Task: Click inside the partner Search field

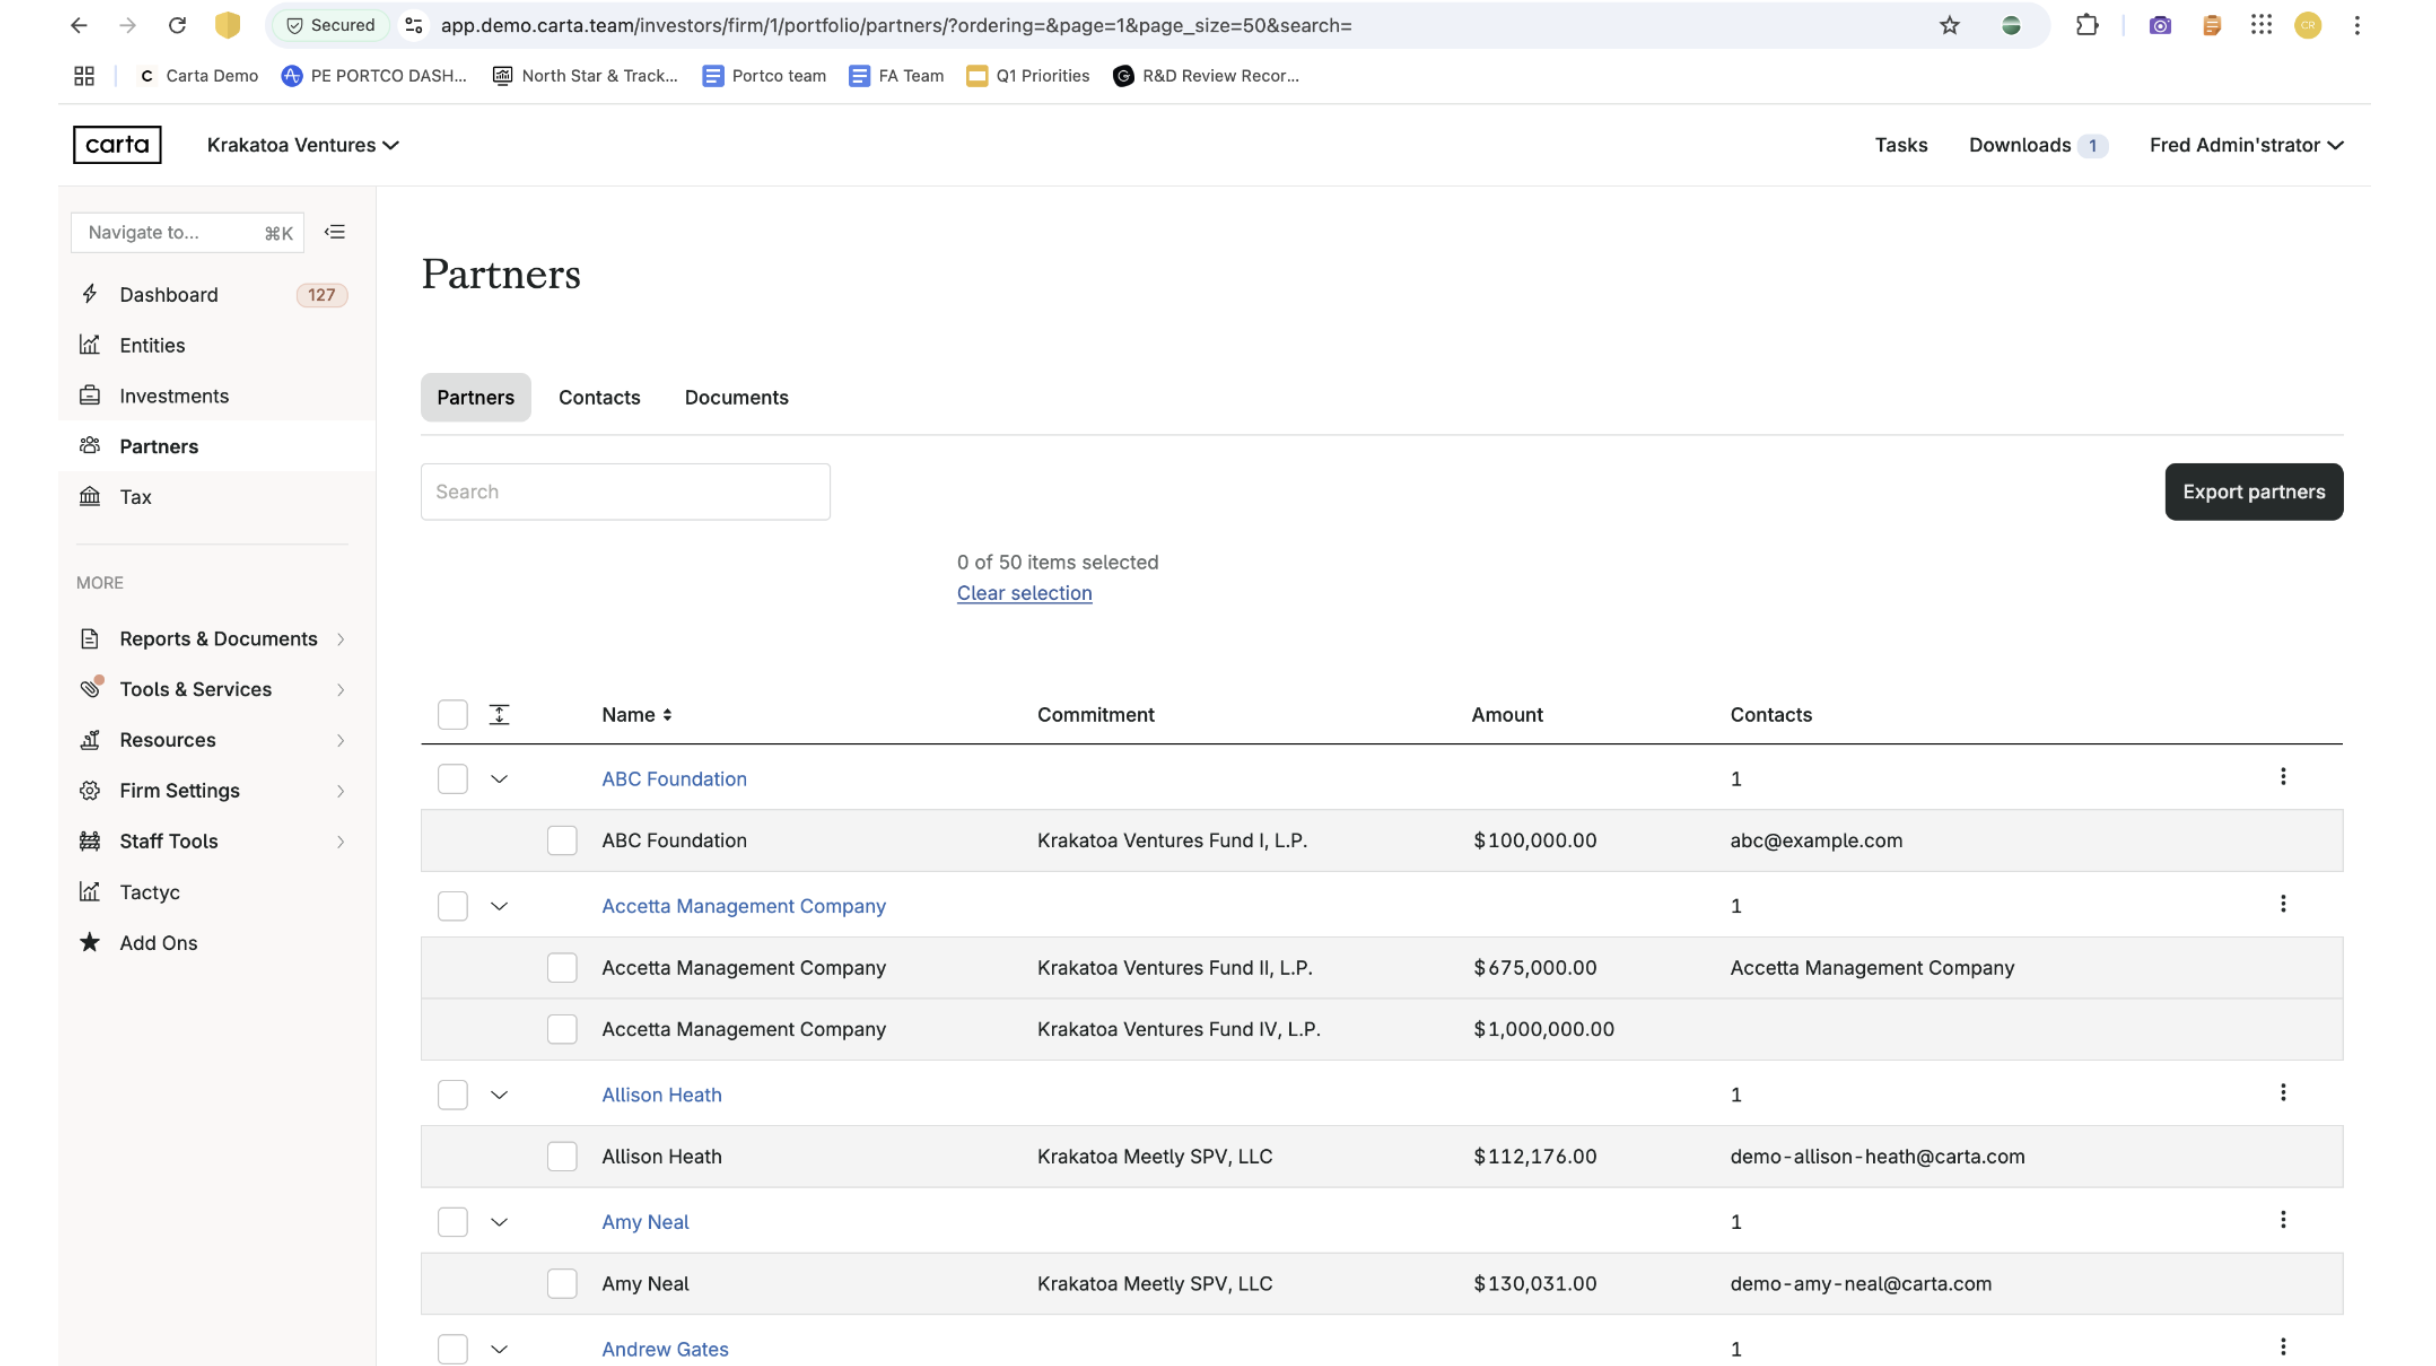Action: pyautogui.click(x=625, y=491)
